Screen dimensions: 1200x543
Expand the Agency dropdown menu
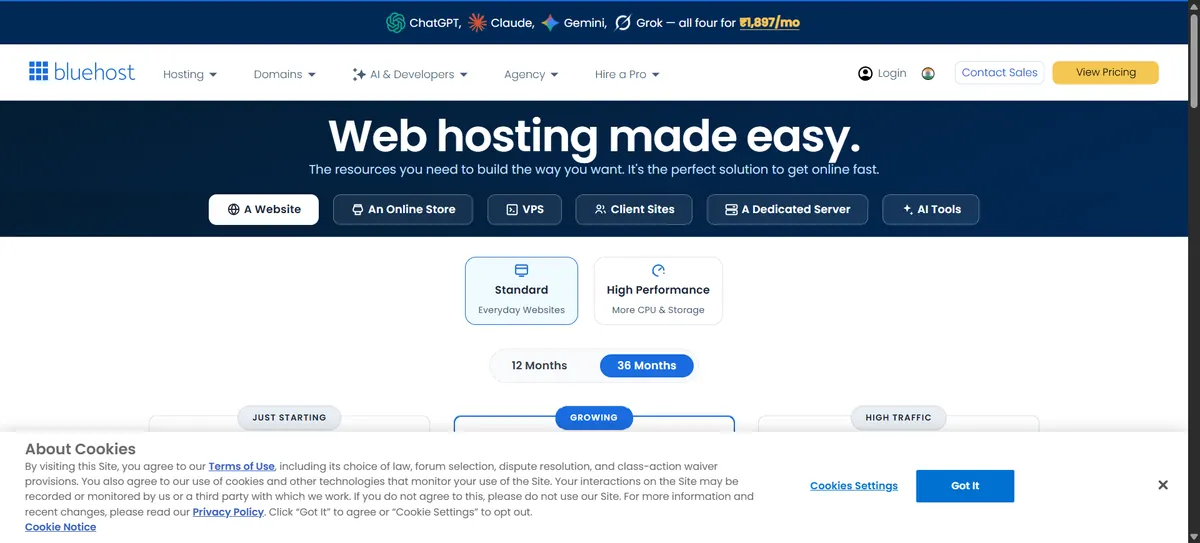(531, 74)
